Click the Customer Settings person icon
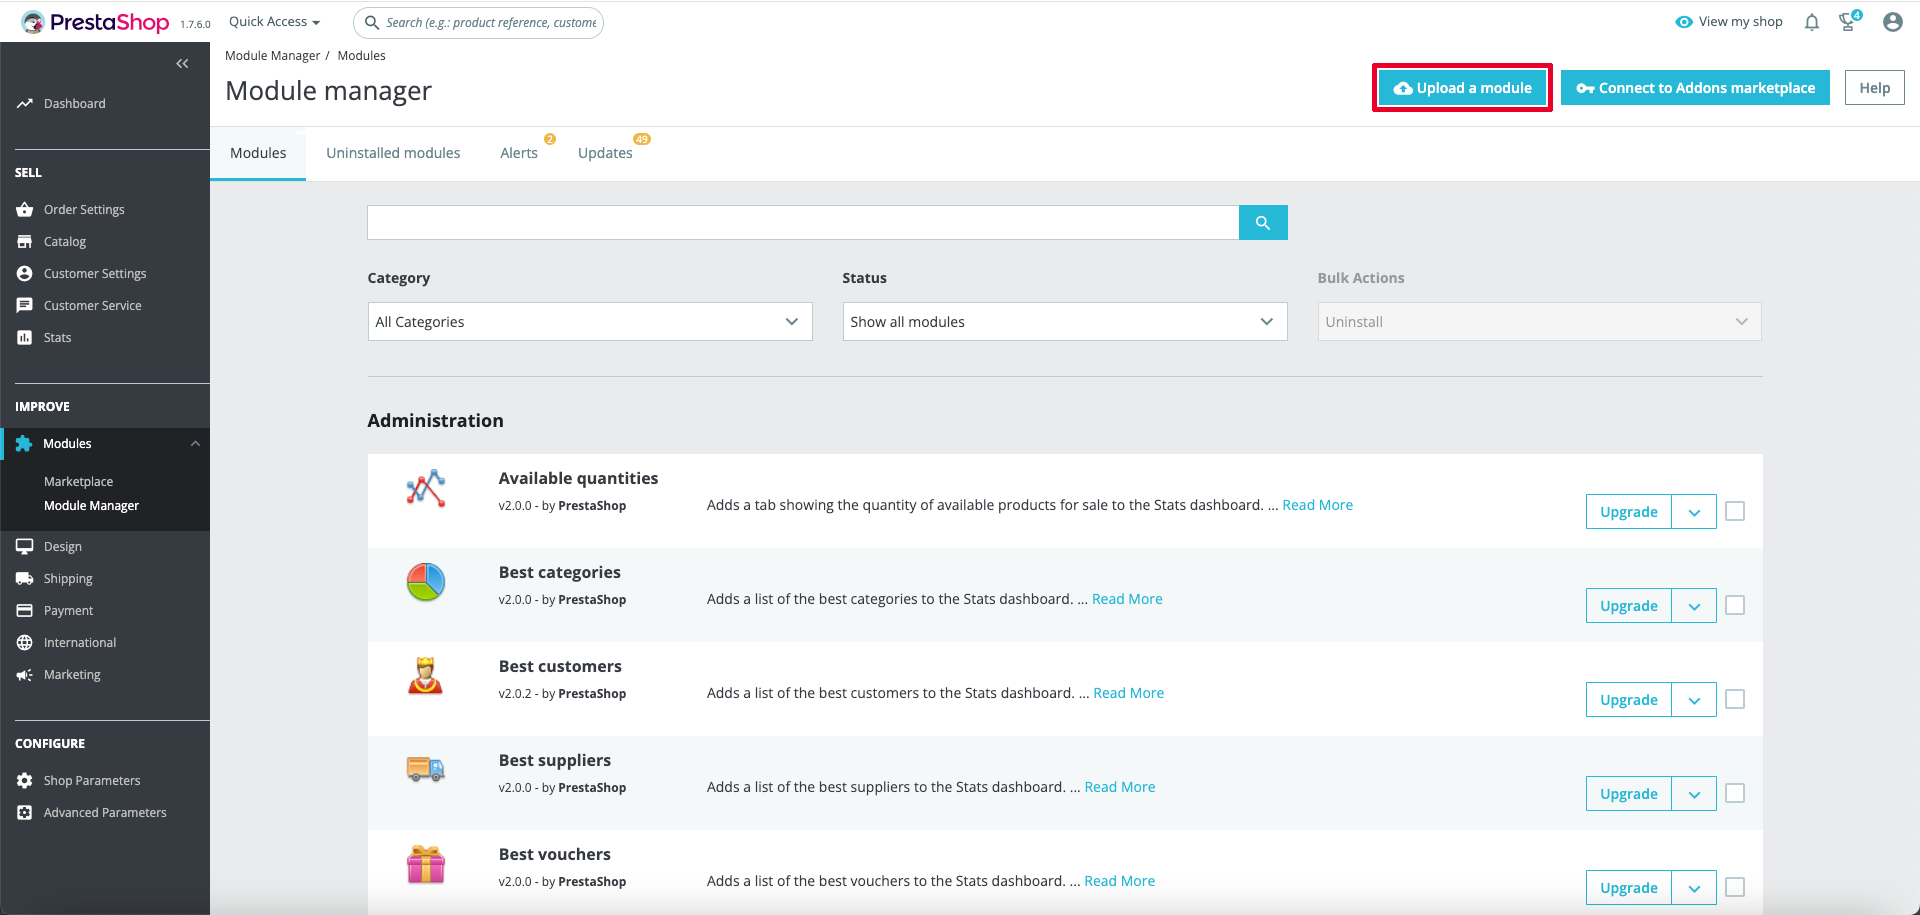This screenshot has width=1920, height=915. [24, 274]
